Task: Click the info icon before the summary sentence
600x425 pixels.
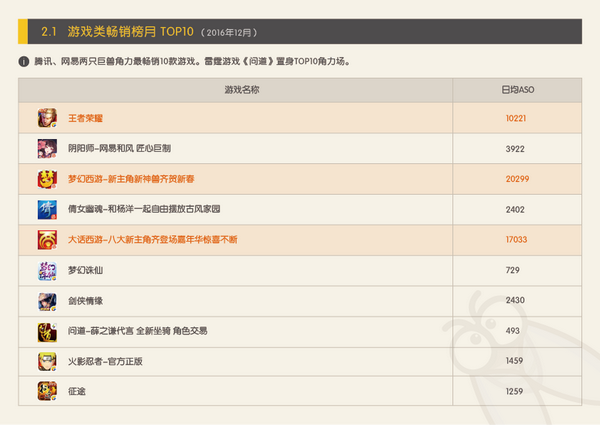Action: point(24,61)
